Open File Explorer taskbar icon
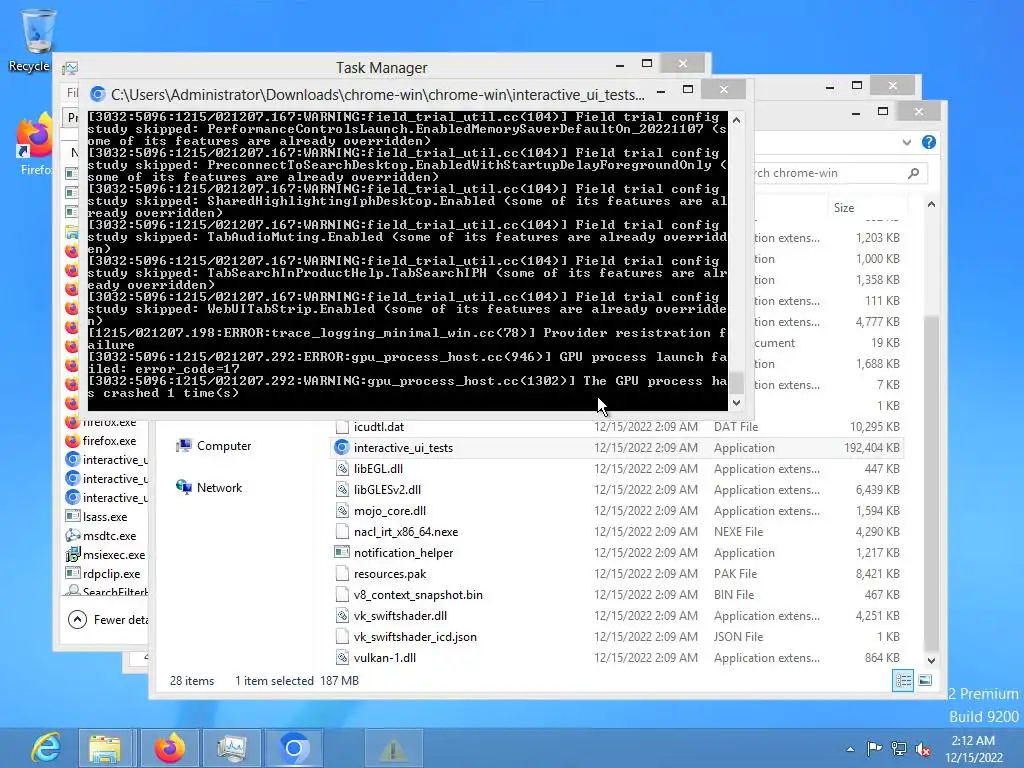The width and height of the screenshot is (1024, 768). click(x=105, y=748)
